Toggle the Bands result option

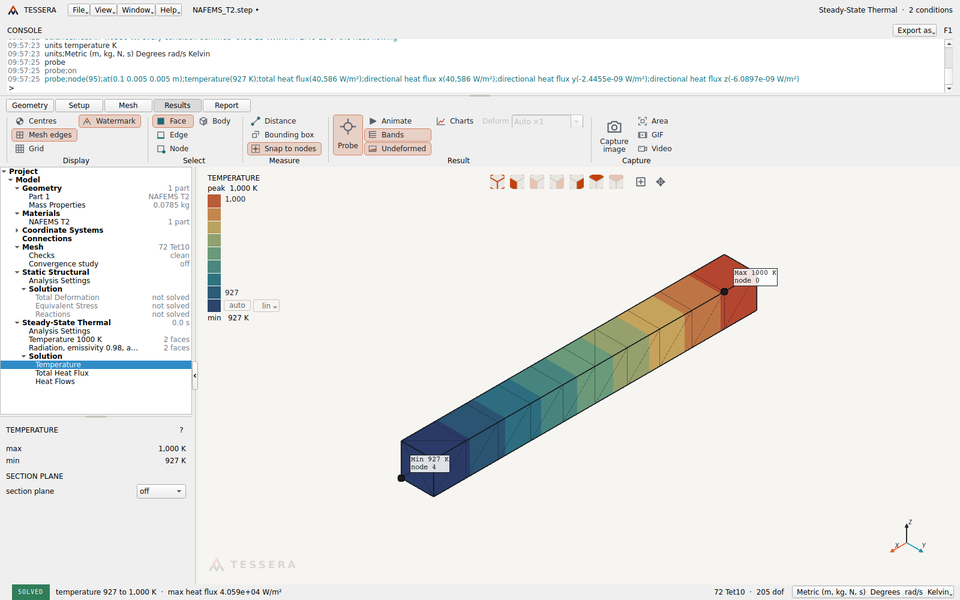tap(398, 135)
